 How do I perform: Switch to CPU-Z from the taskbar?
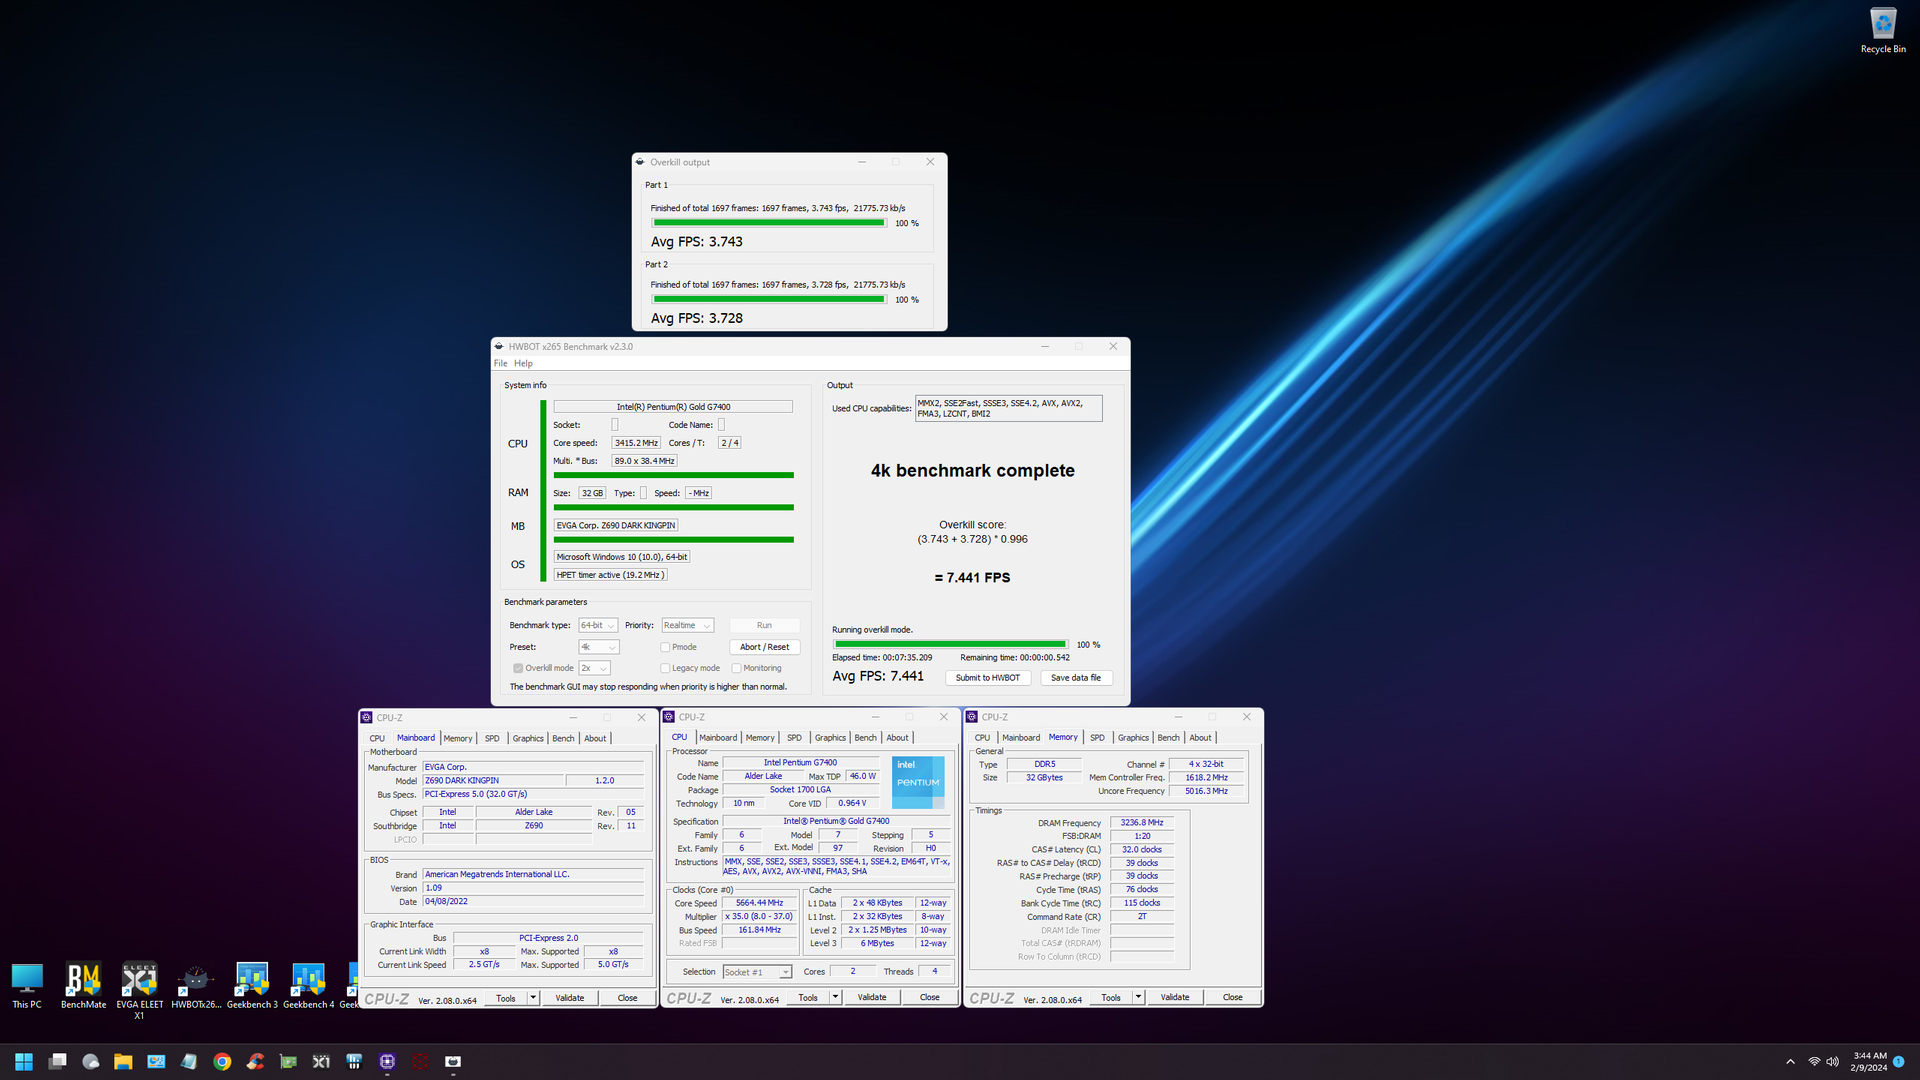click(x=387, y=1061)
